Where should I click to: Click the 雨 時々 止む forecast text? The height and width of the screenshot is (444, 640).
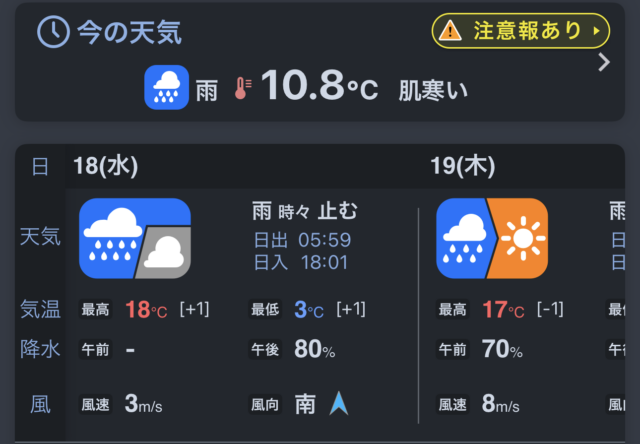(305, 211)
